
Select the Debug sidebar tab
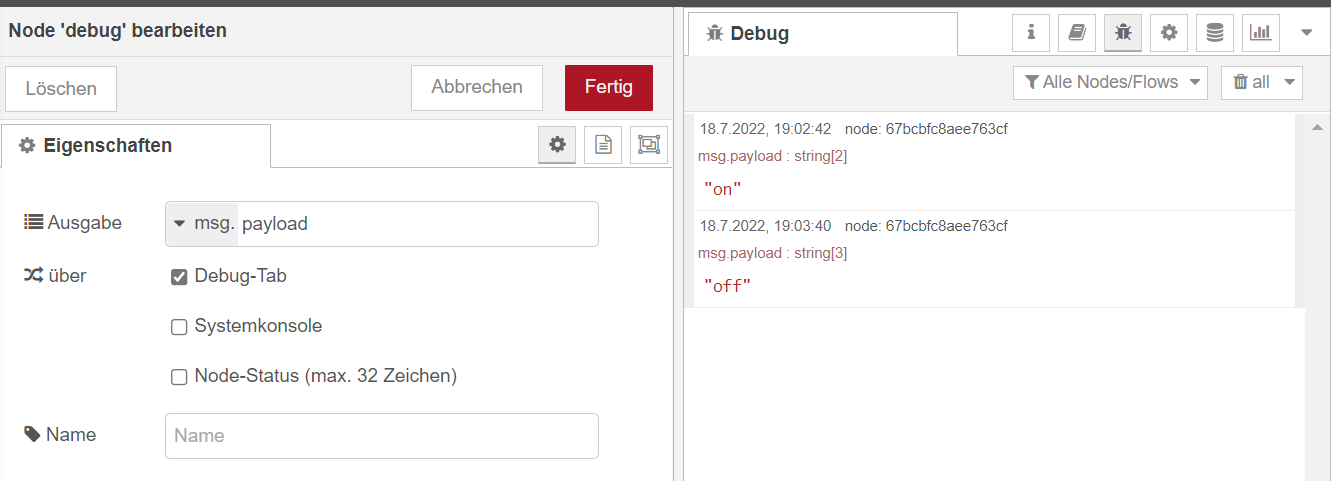(822, 34)
